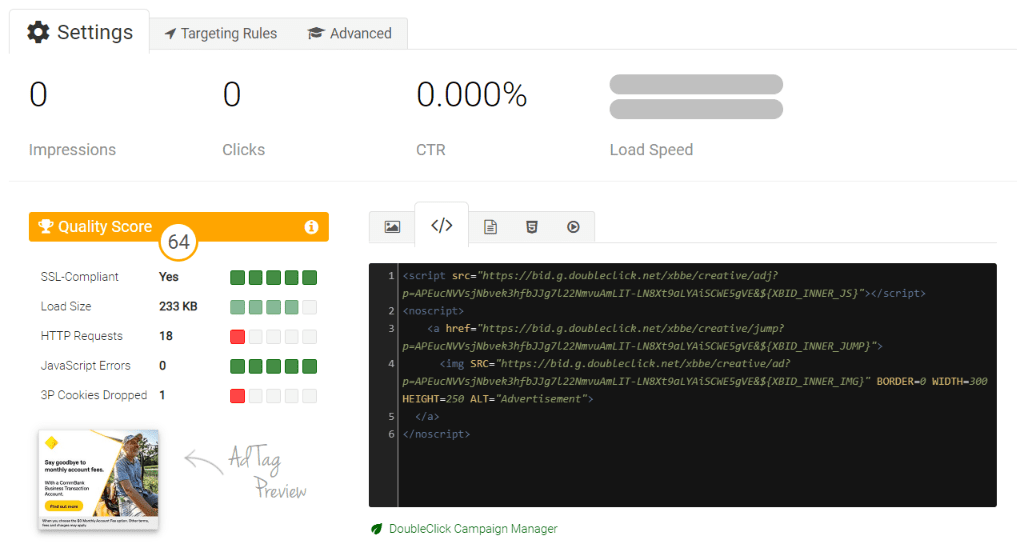1026x551 pixels.
Task: Click the Targeting Rules arrow icon
Action: [x=170, y=33]
